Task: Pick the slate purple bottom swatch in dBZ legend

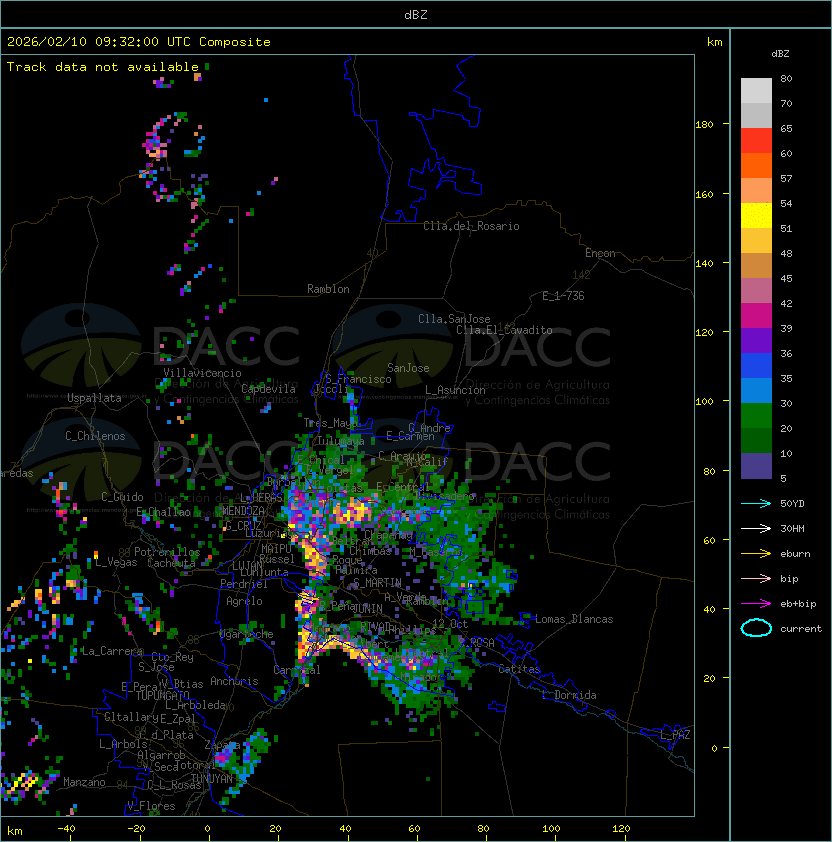Action: click(756, 466)
